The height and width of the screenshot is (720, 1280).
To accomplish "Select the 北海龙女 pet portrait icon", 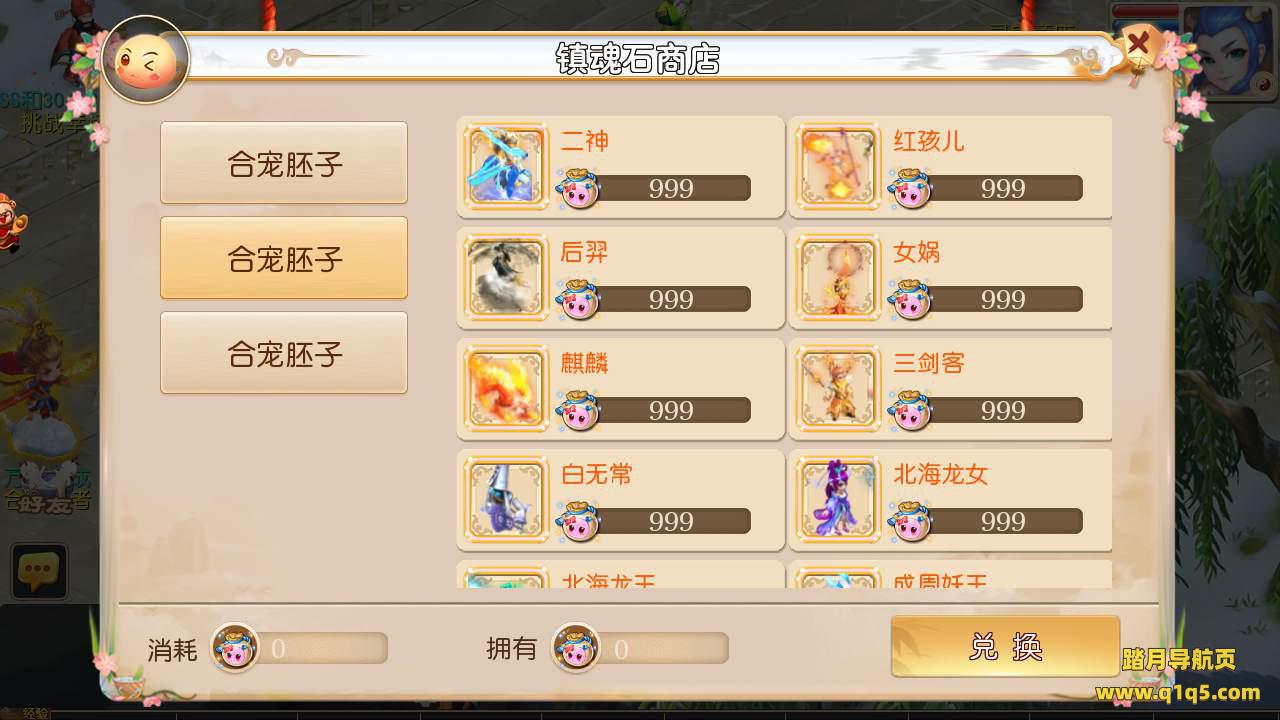I will (839, 499).
